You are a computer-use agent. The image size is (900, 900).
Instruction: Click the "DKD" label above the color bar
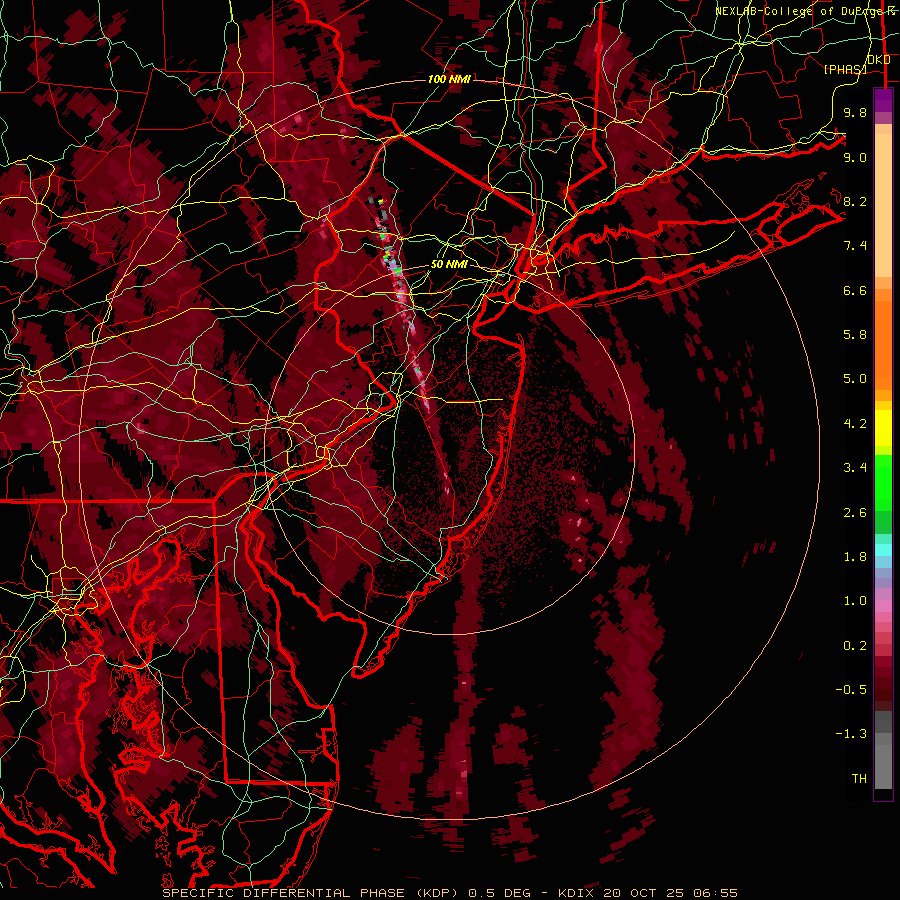(879, 60)
